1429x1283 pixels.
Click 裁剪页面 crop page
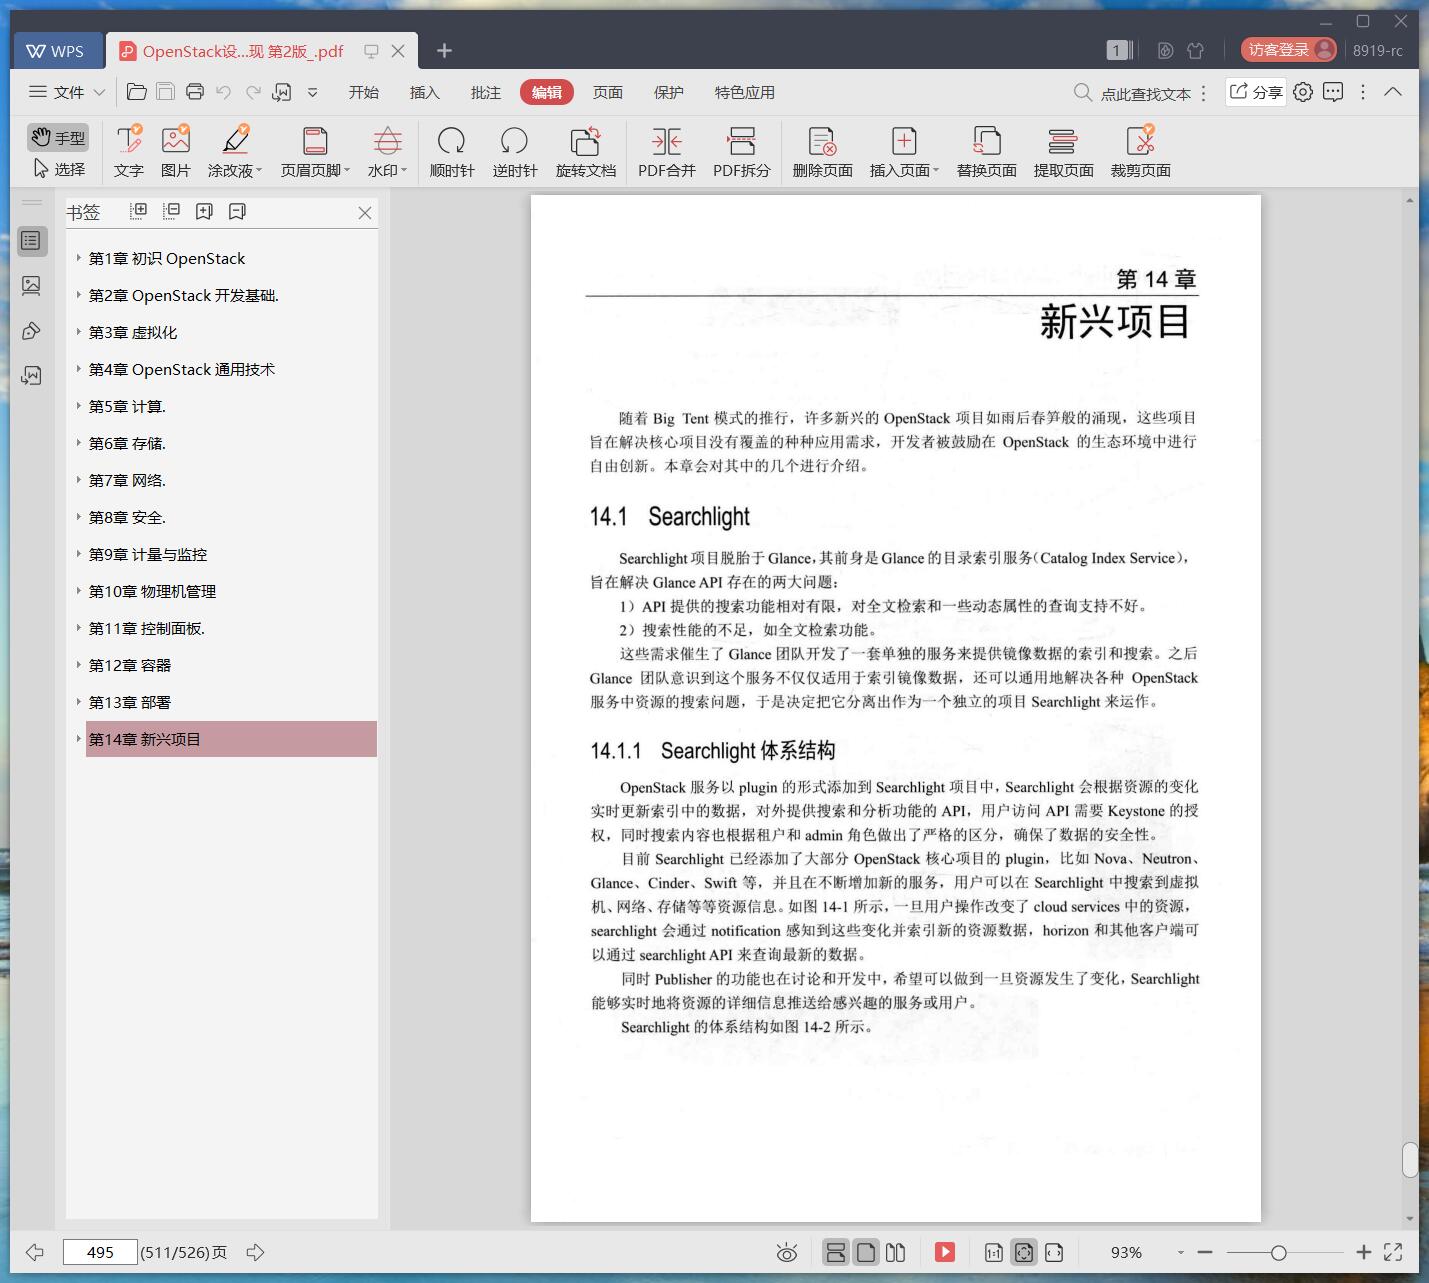[x=1141, y=151]
